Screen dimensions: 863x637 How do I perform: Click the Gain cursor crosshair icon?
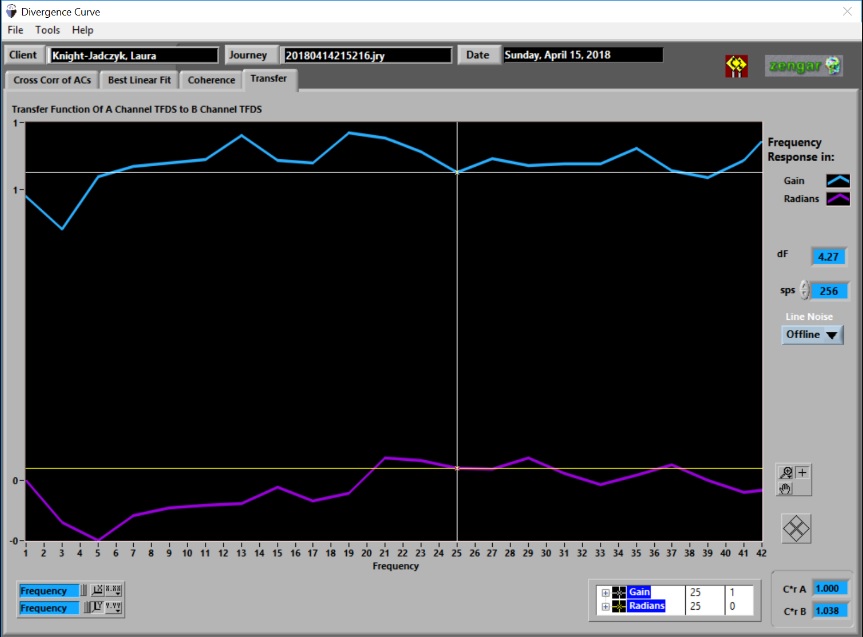coord(620,592)
